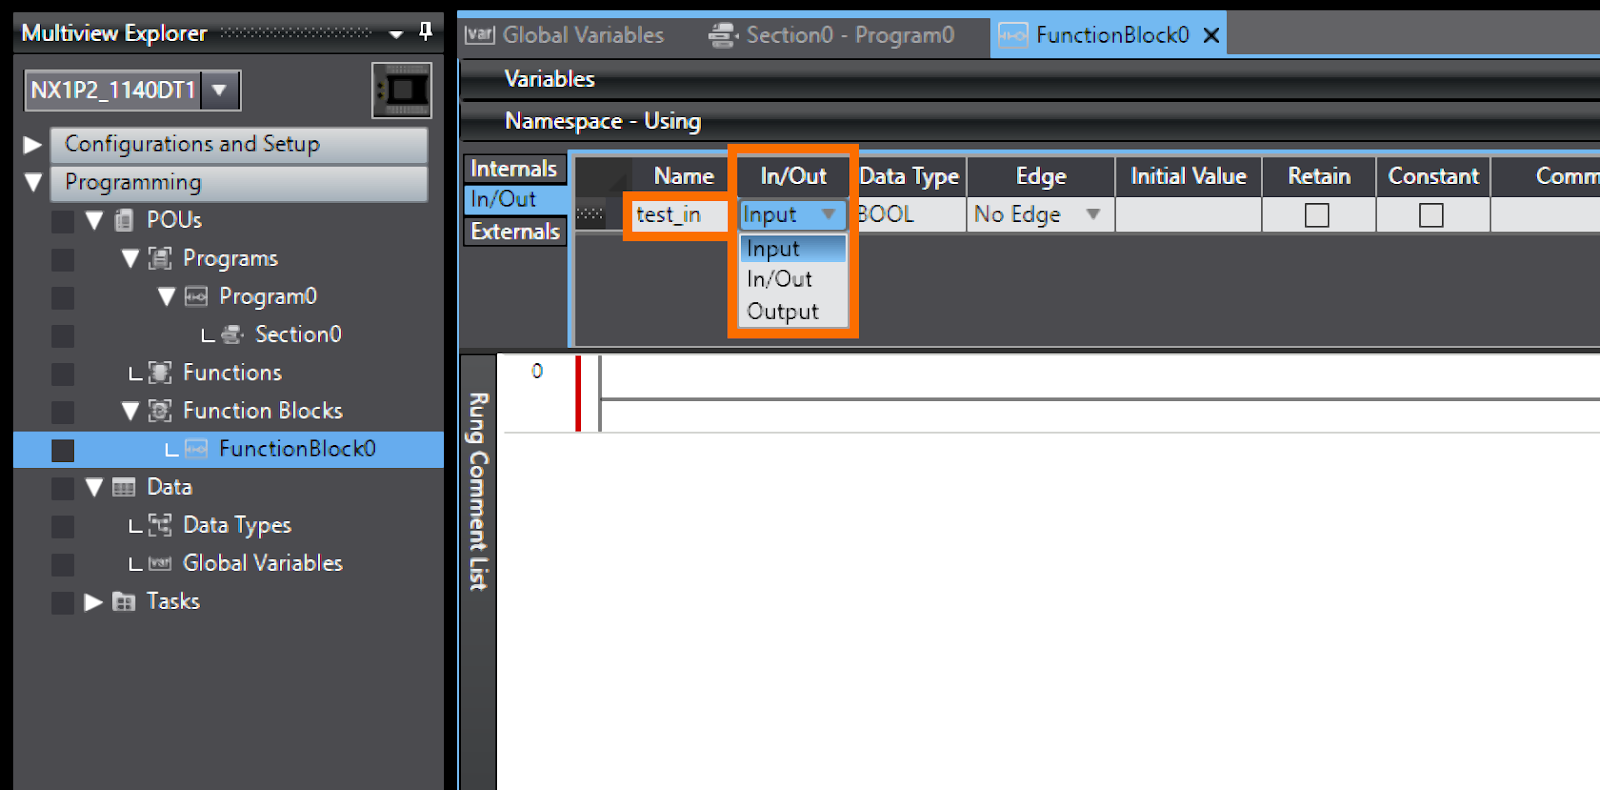
Task: Select Tasks in the explorer tree
Action: 173,601
